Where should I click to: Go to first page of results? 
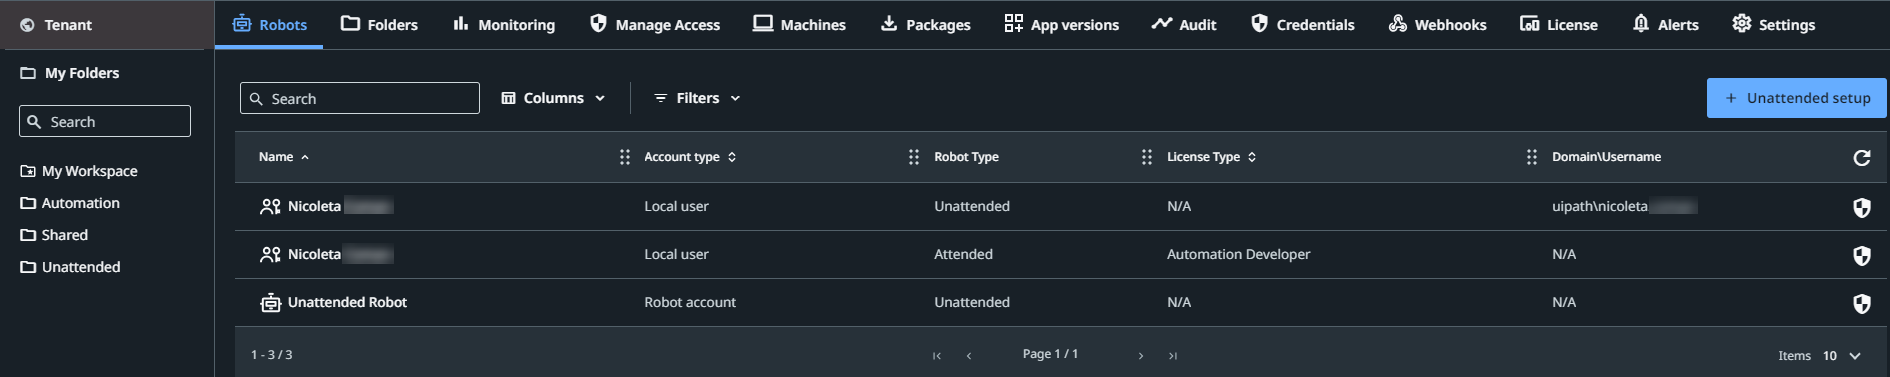click(937, 355)
